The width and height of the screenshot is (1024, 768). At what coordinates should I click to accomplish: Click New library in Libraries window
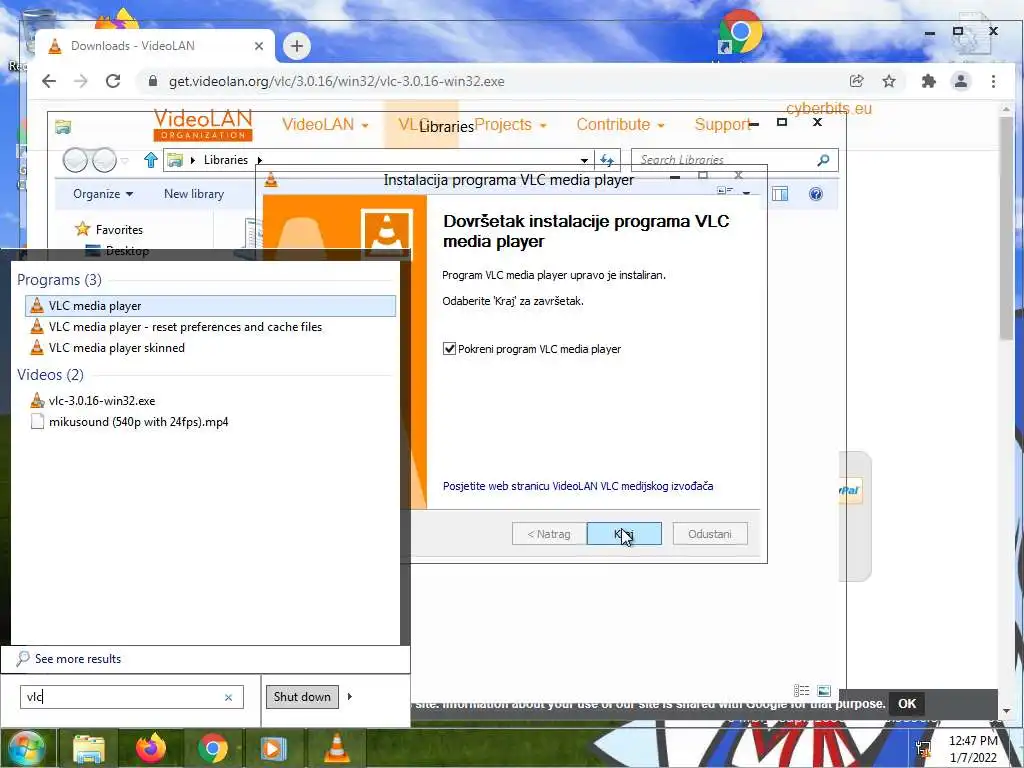tap(194, 194)
